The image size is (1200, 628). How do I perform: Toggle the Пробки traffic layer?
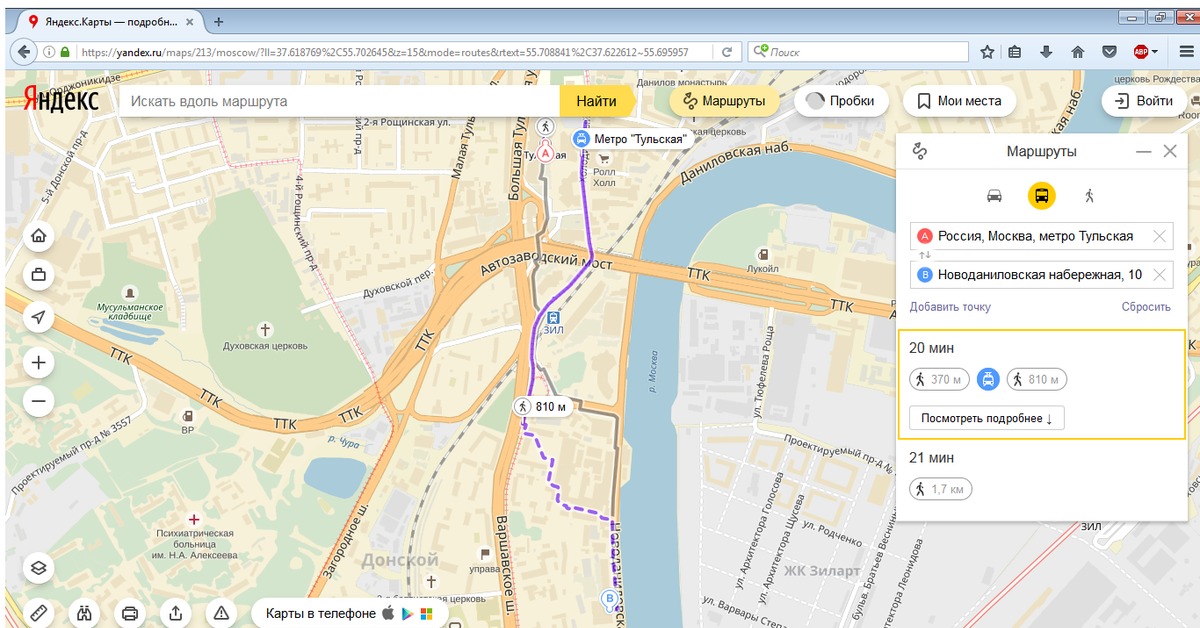(840, 101)
